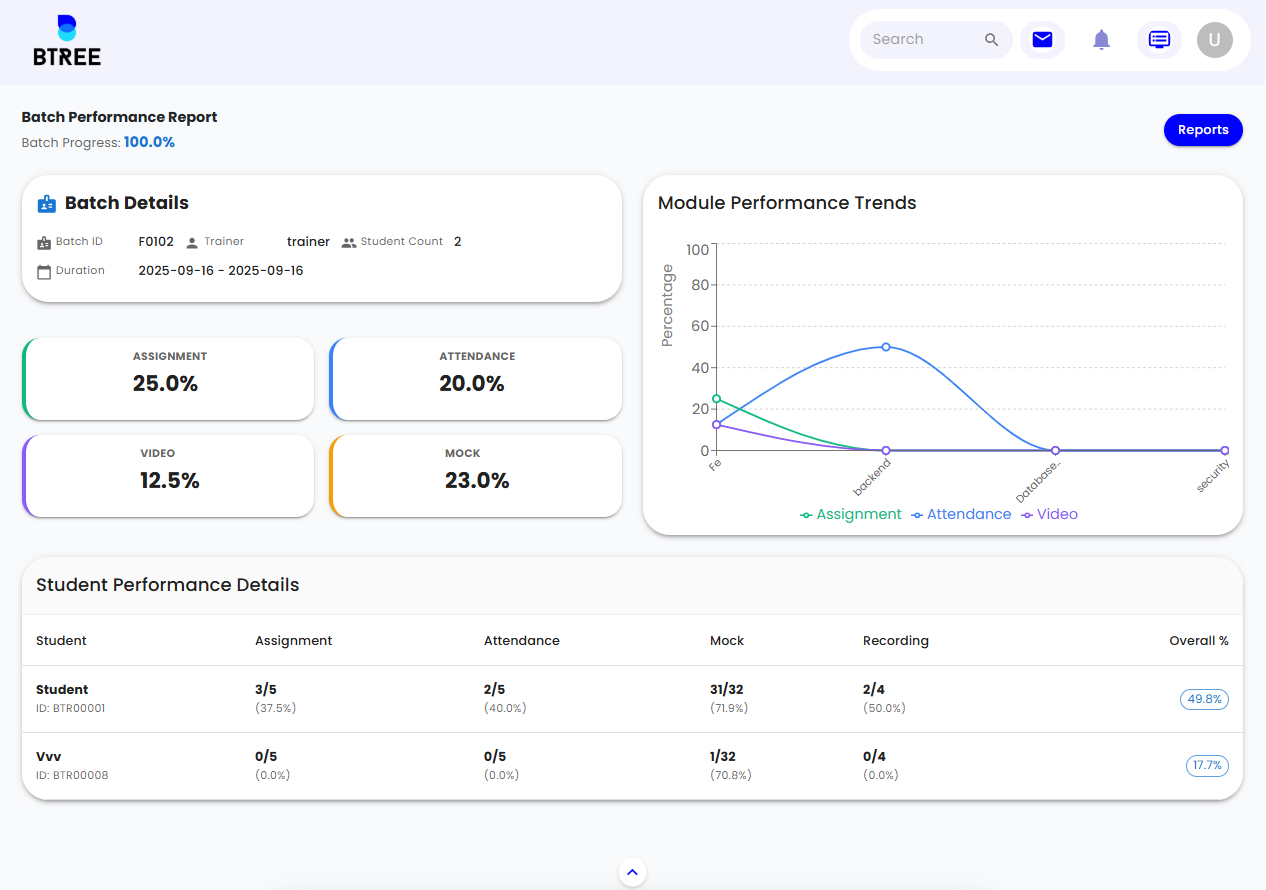Image resolution: width=1266 pixels, height=890 pixels.
Task: Collapse panel with bottom chevron-up button
Action: tap(632, 872)
